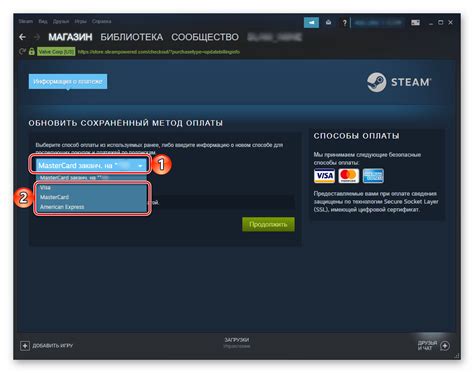
Task: Open friends chat plus icon
Action: tap(445, 346)
